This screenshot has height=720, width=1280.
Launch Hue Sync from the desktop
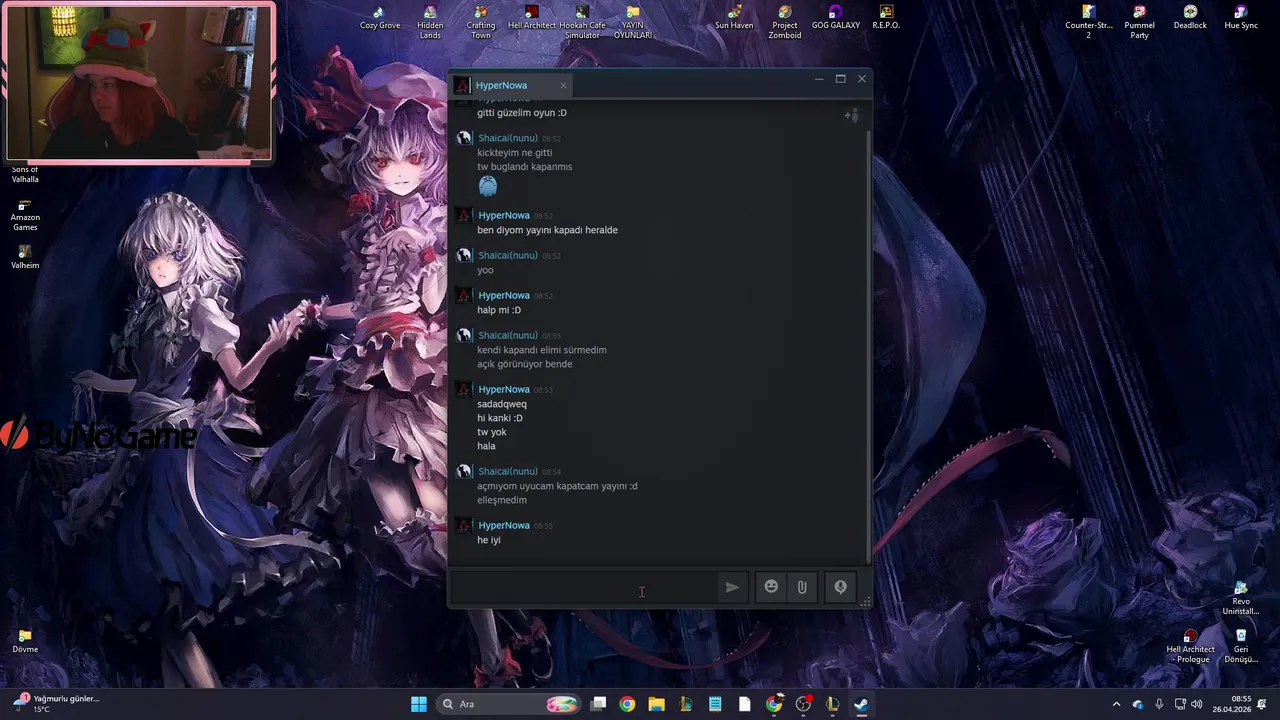(x=1241, y=18)
